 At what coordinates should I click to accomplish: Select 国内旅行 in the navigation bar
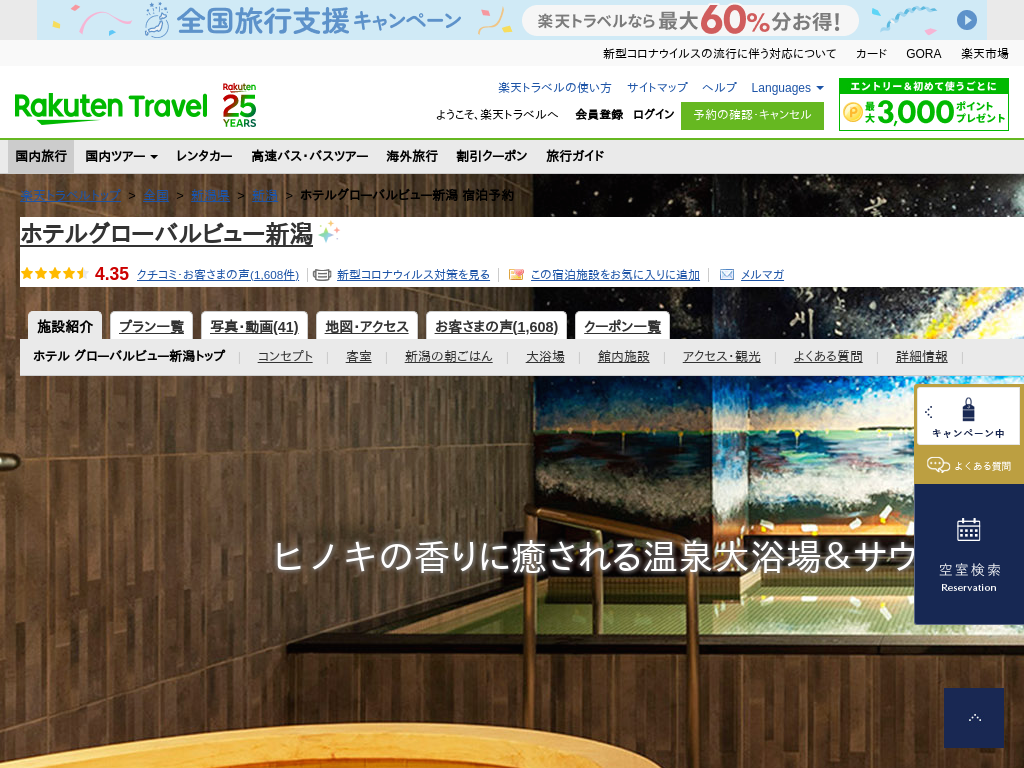coord(41,156)
